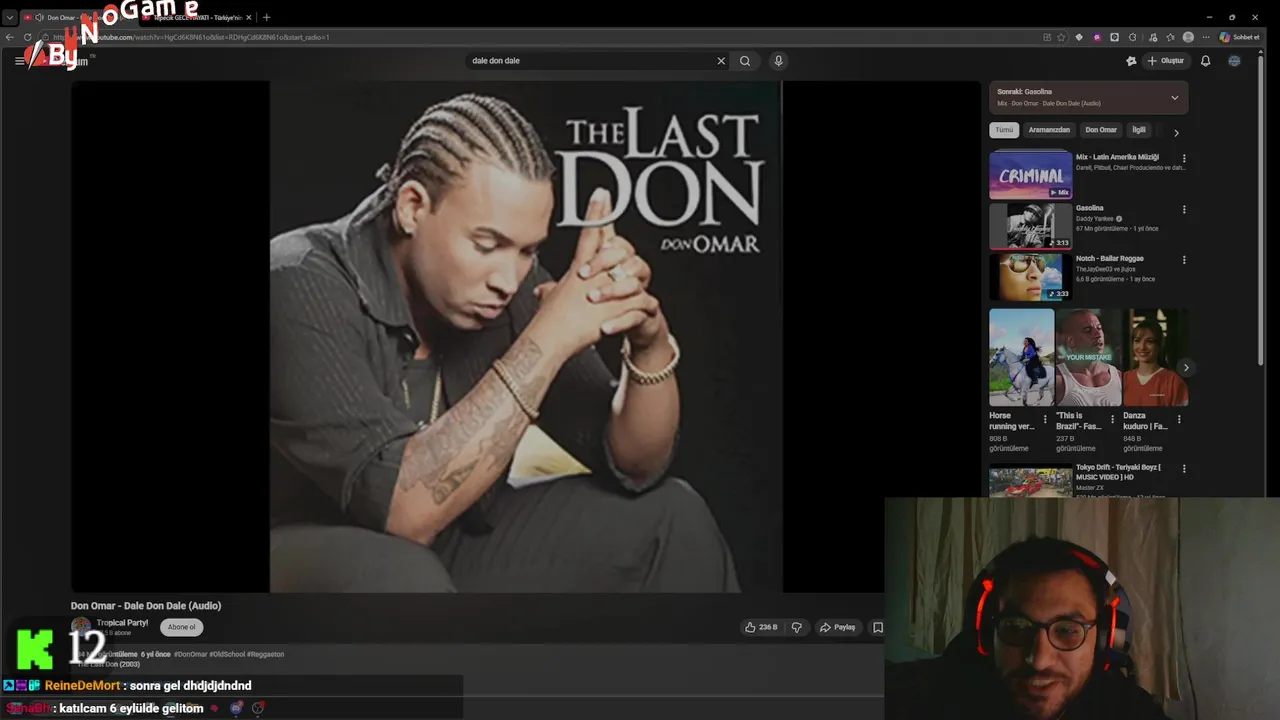Clear the search box with the X icon
The width and height of the screenshot is (1280, 720).
pos(721,61)
